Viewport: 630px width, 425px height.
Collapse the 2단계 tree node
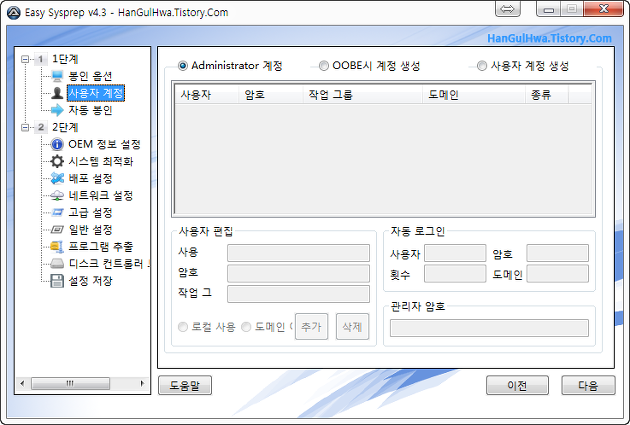coord(25,127)
